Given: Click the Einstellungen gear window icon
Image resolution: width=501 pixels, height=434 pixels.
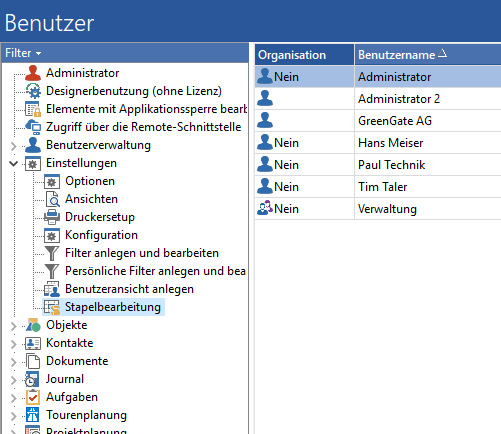Looking at the screenshot, I should point(33,163).
